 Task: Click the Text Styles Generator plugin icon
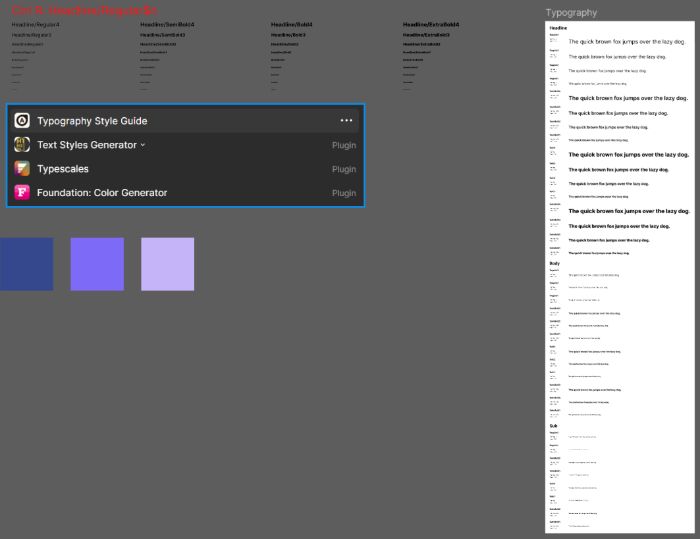click(22, 145)
